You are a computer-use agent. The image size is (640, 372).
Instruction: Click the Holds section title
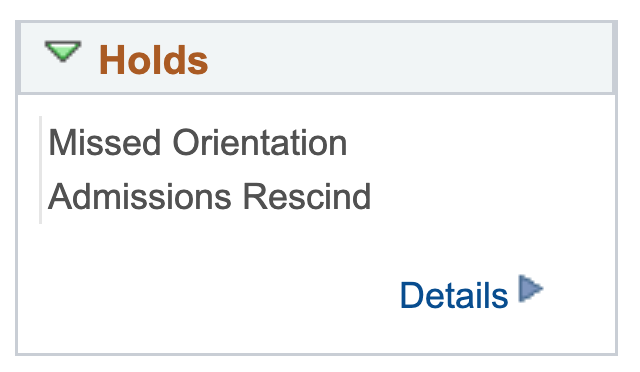pos(153,60)
